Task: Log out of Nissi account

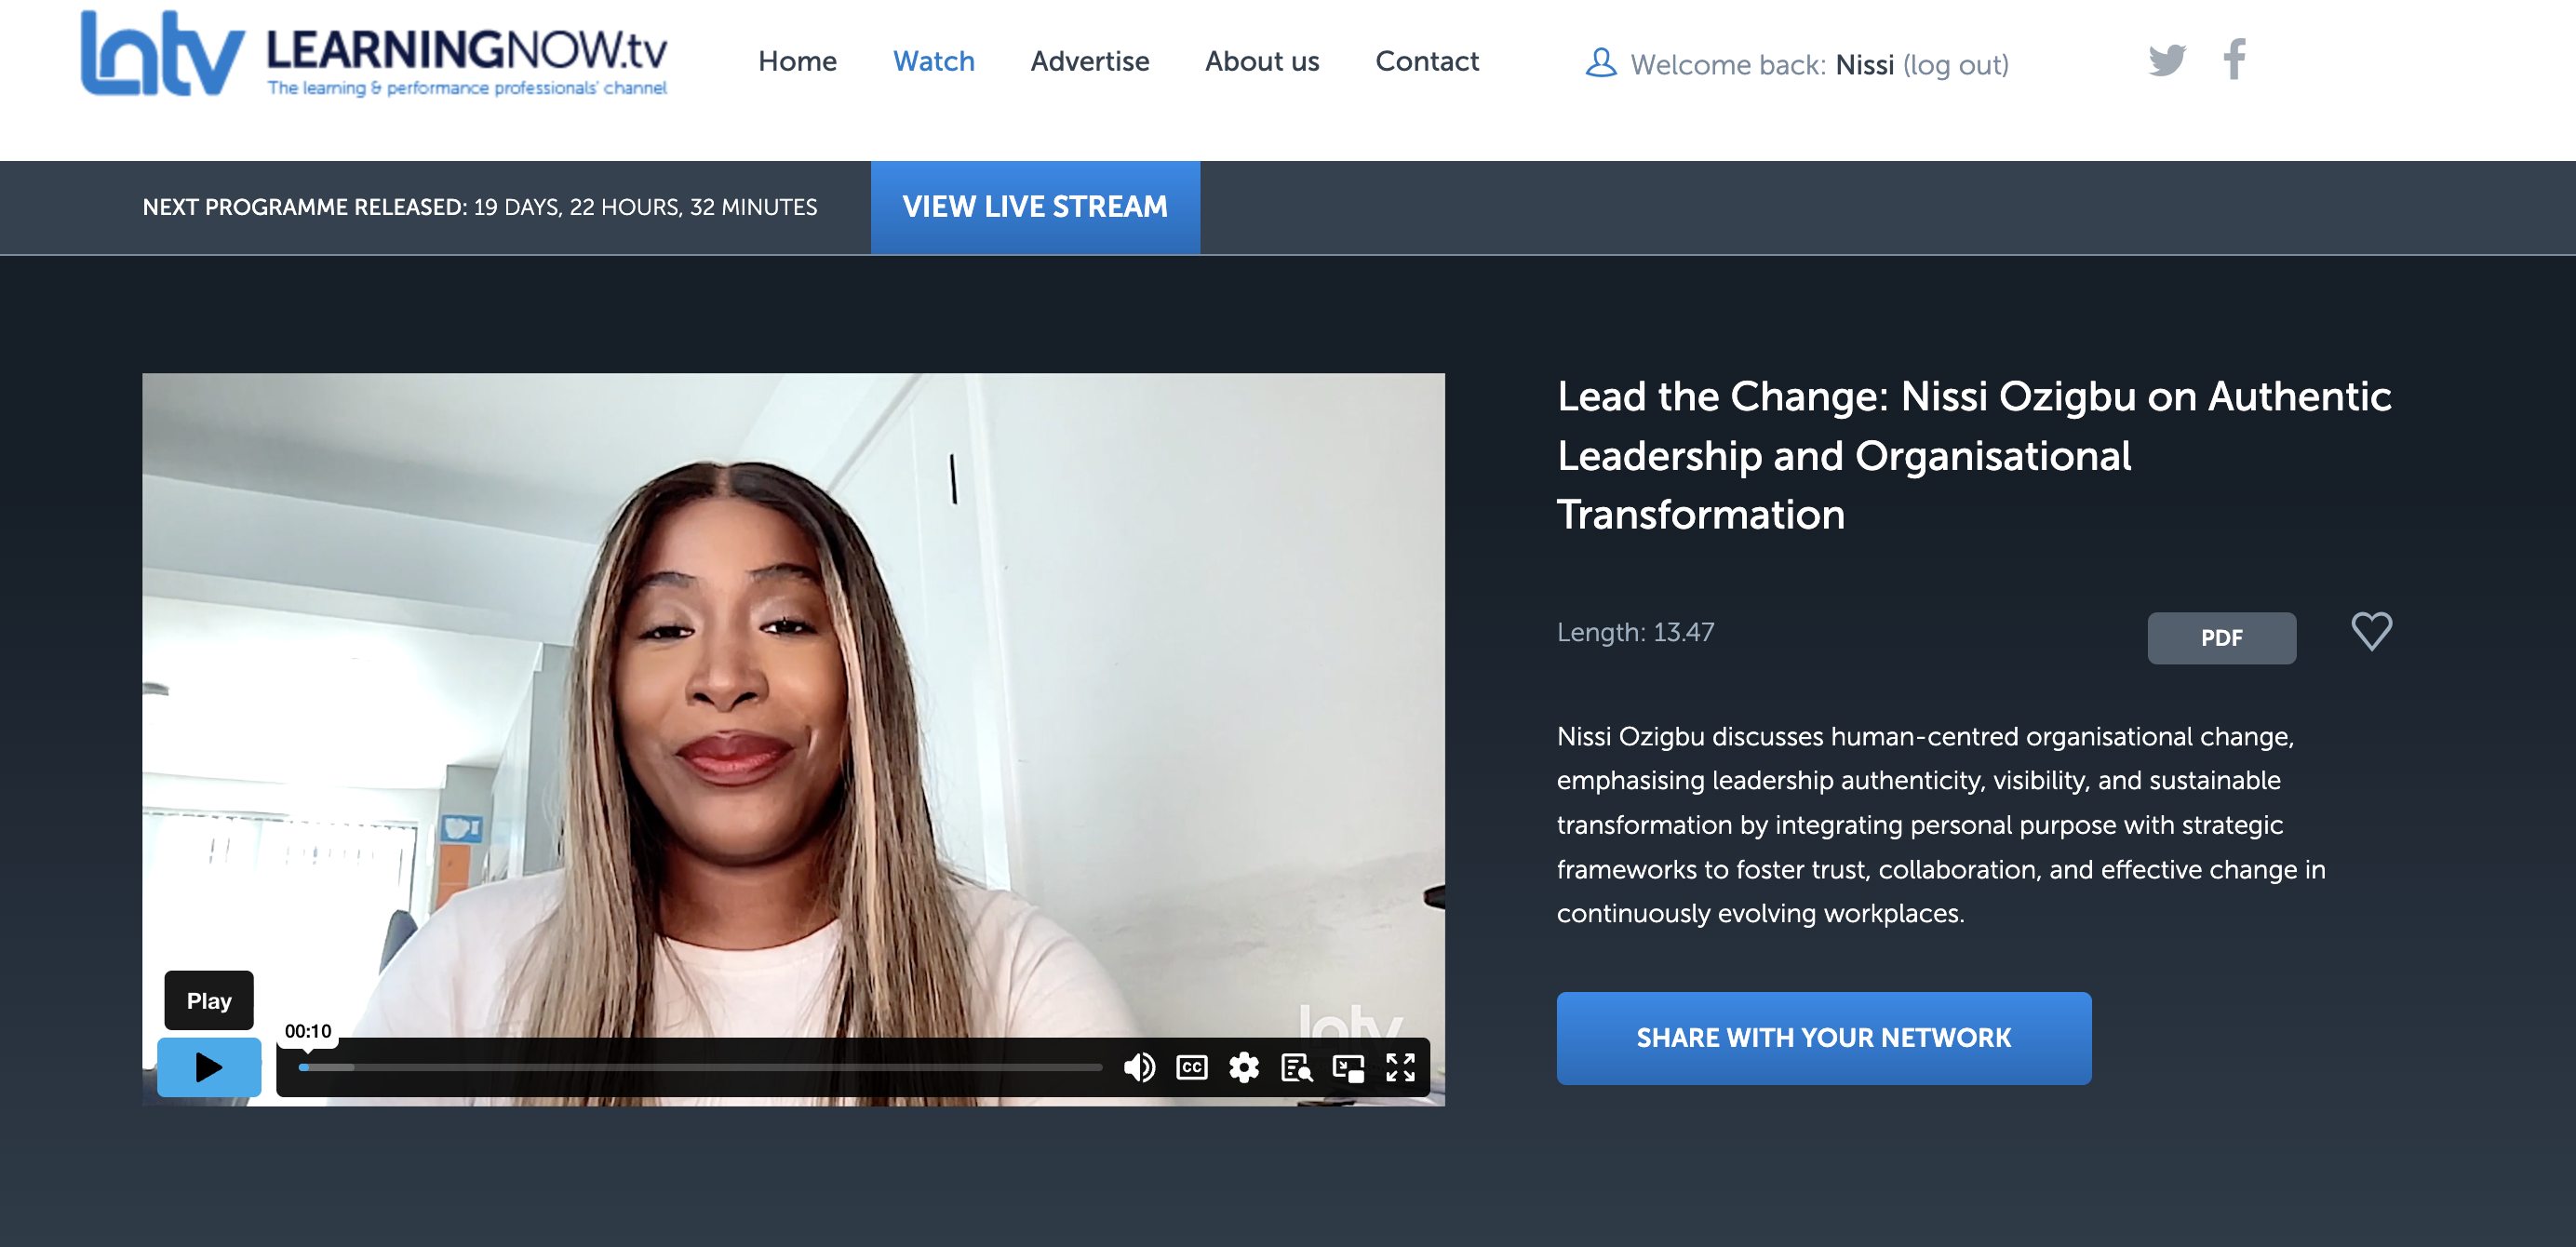Action: pyautogui.click(x=1955, y=65)
